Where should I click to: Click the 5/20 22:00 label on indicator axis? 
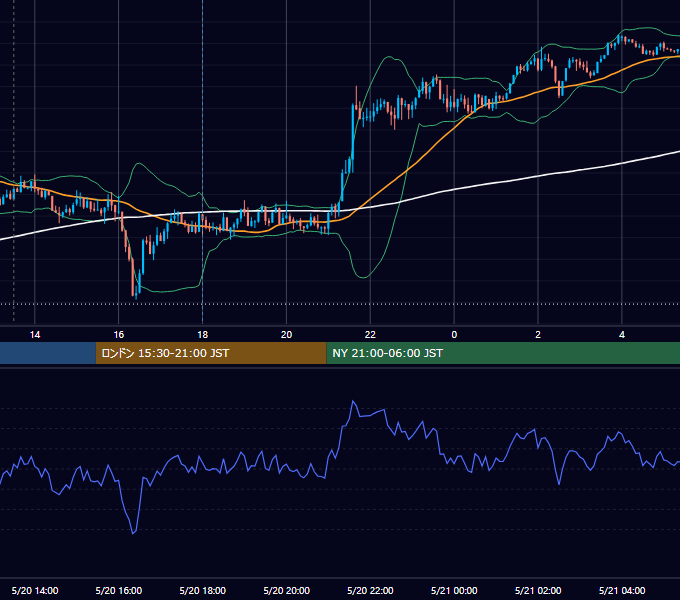coord(370,590)
